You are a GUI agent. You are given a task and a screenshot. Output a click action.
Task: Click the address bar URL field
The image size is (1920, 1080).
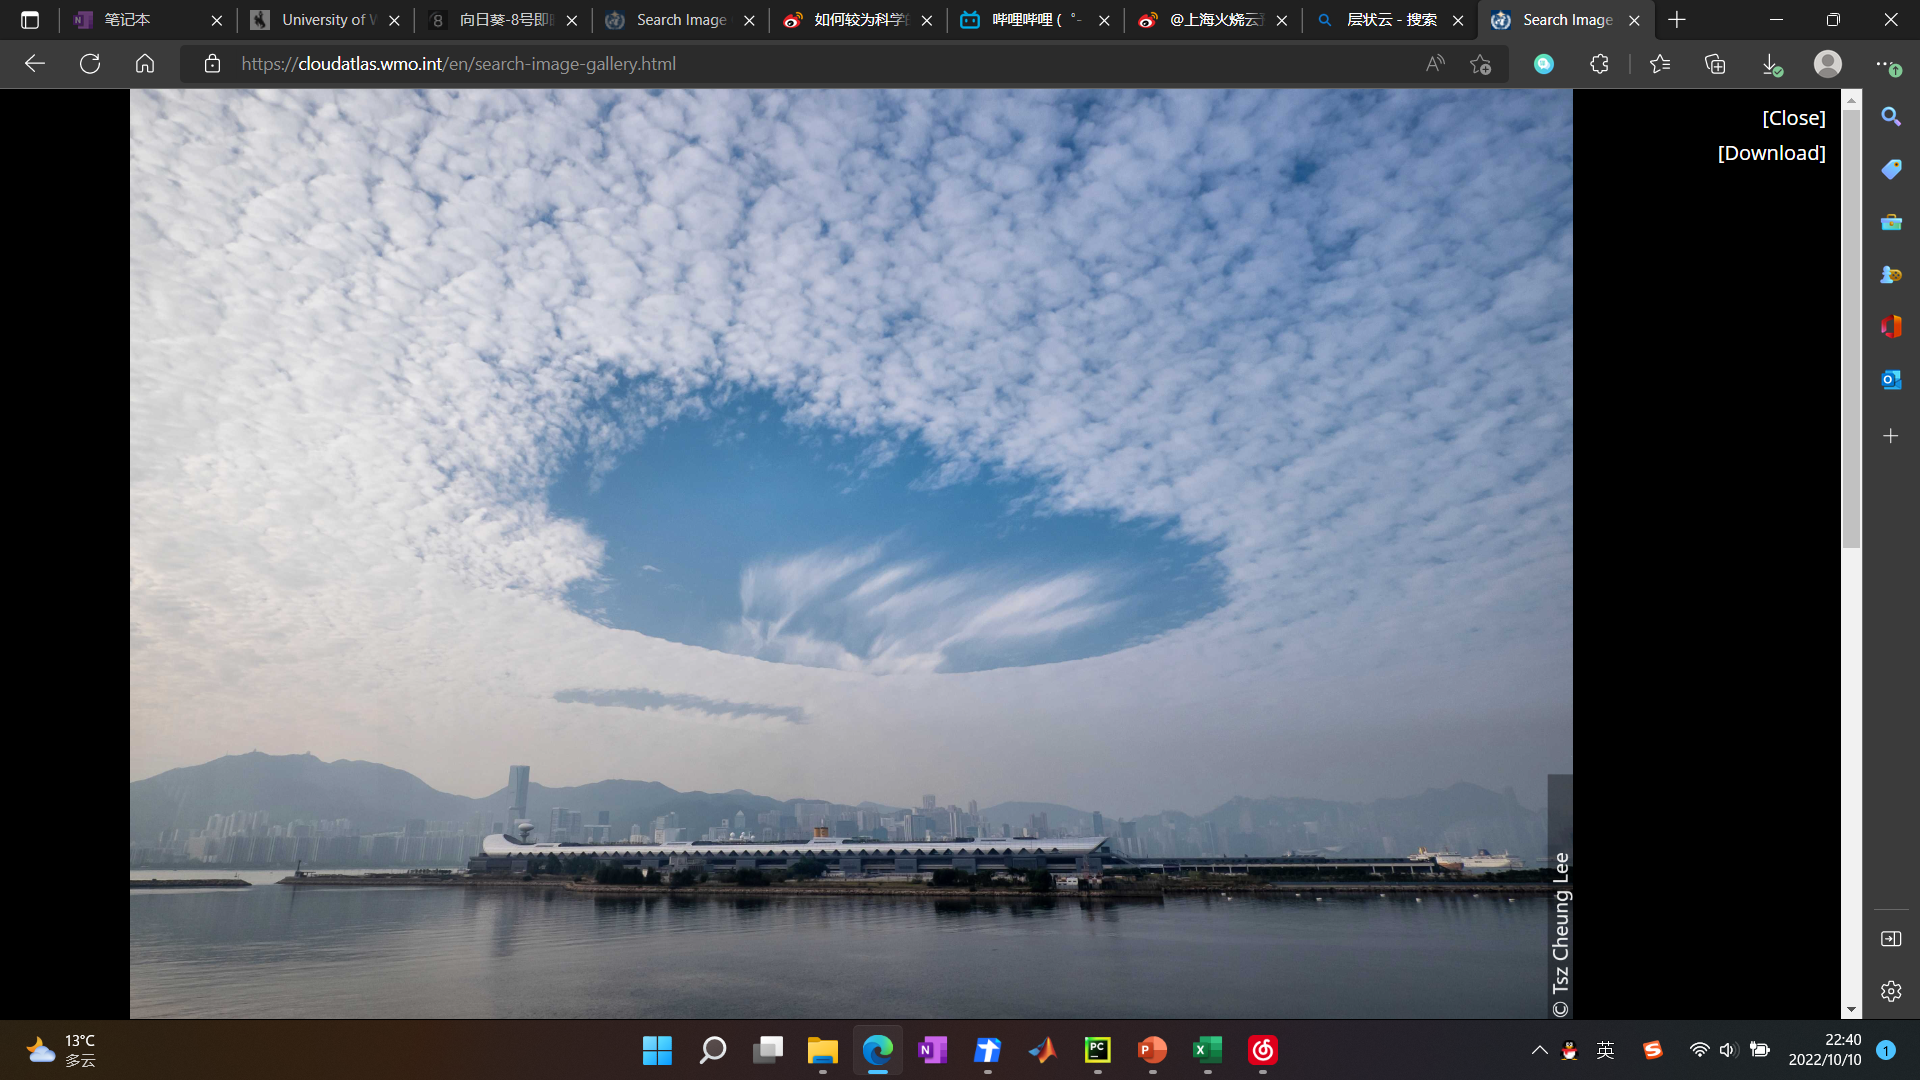point(800,64)
